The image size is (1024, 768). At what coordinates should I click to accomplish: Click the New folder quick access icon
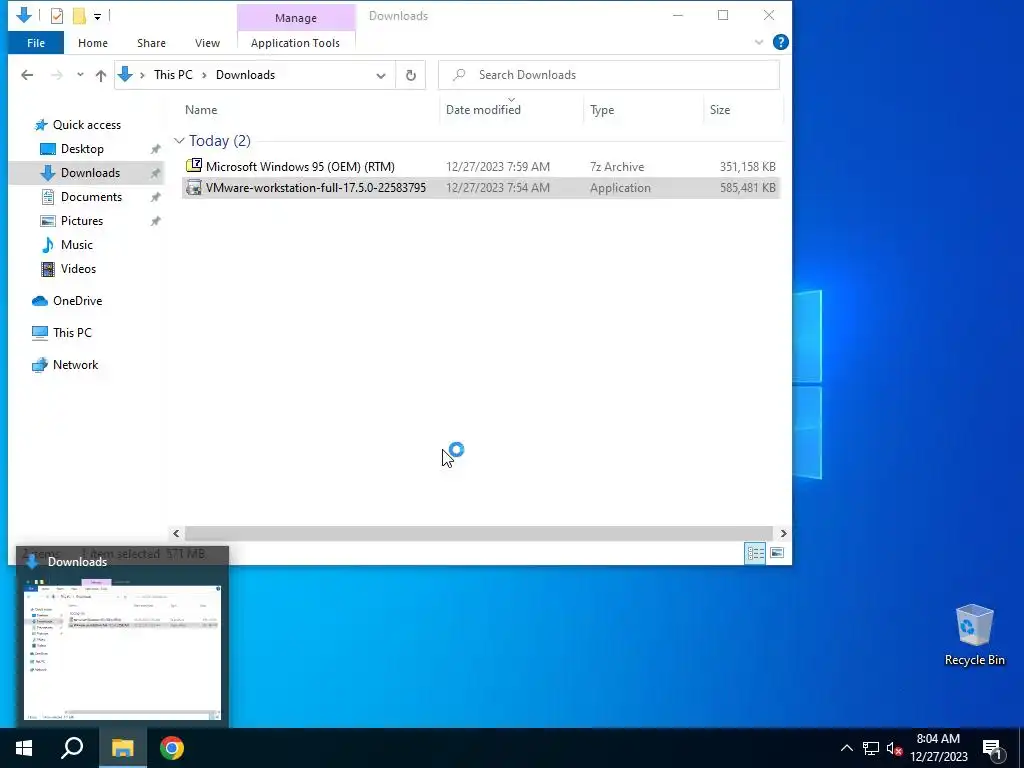point(78,16)
